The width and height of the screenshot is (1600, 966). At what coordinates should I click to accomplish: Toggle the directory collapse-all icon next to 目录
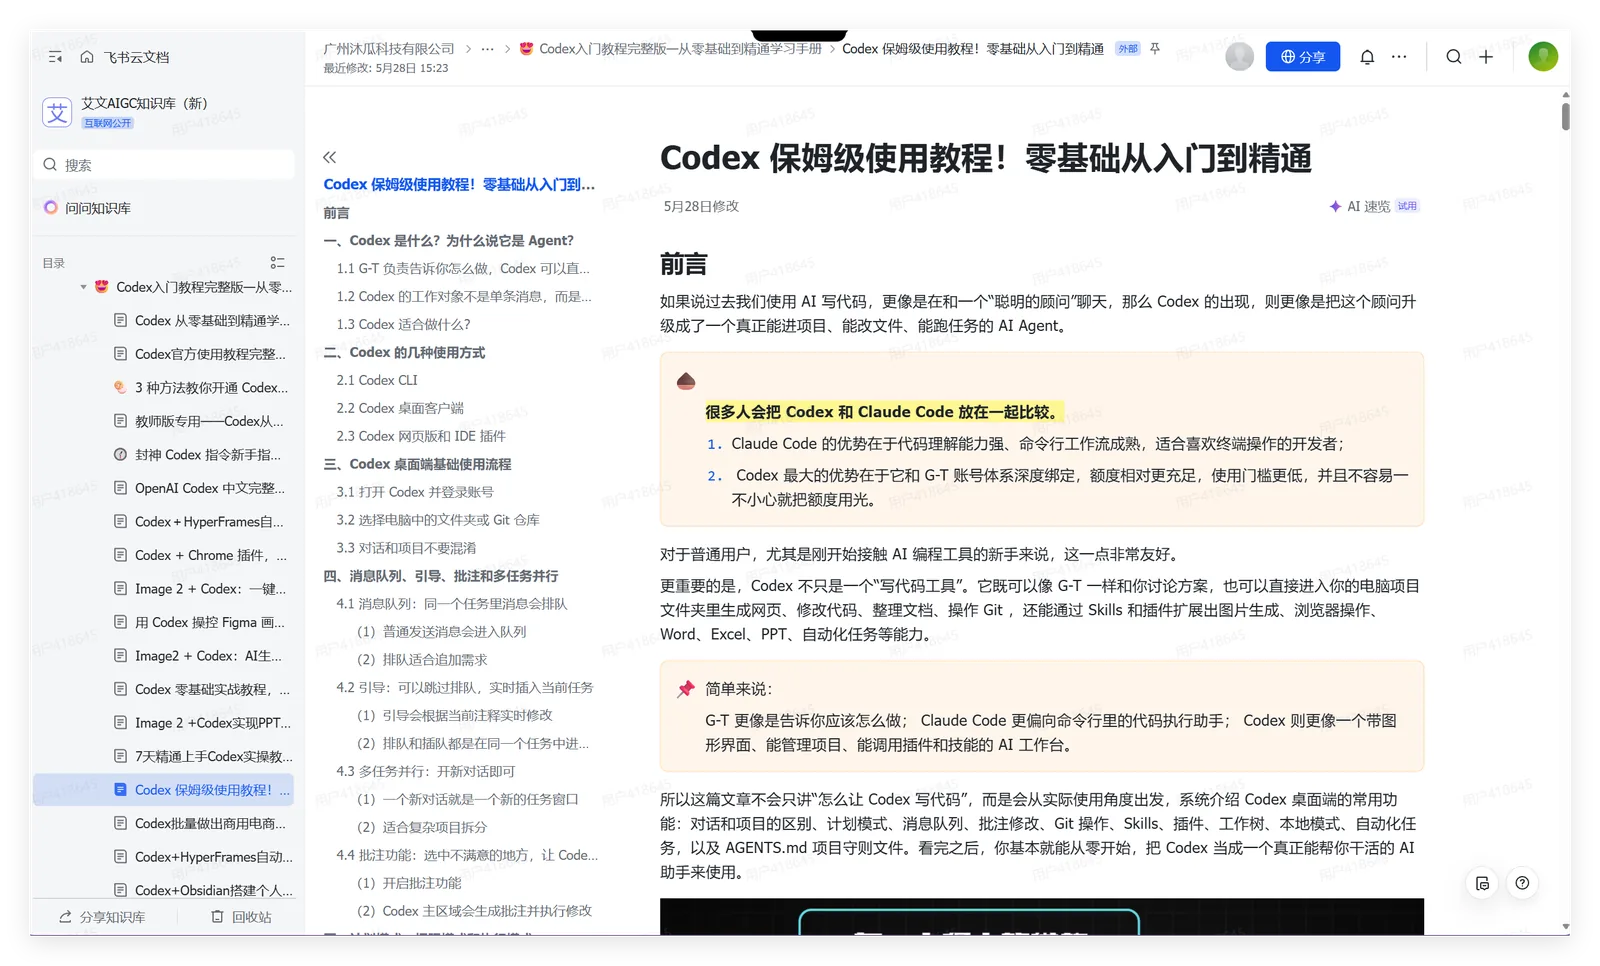(x=277, y=263)
